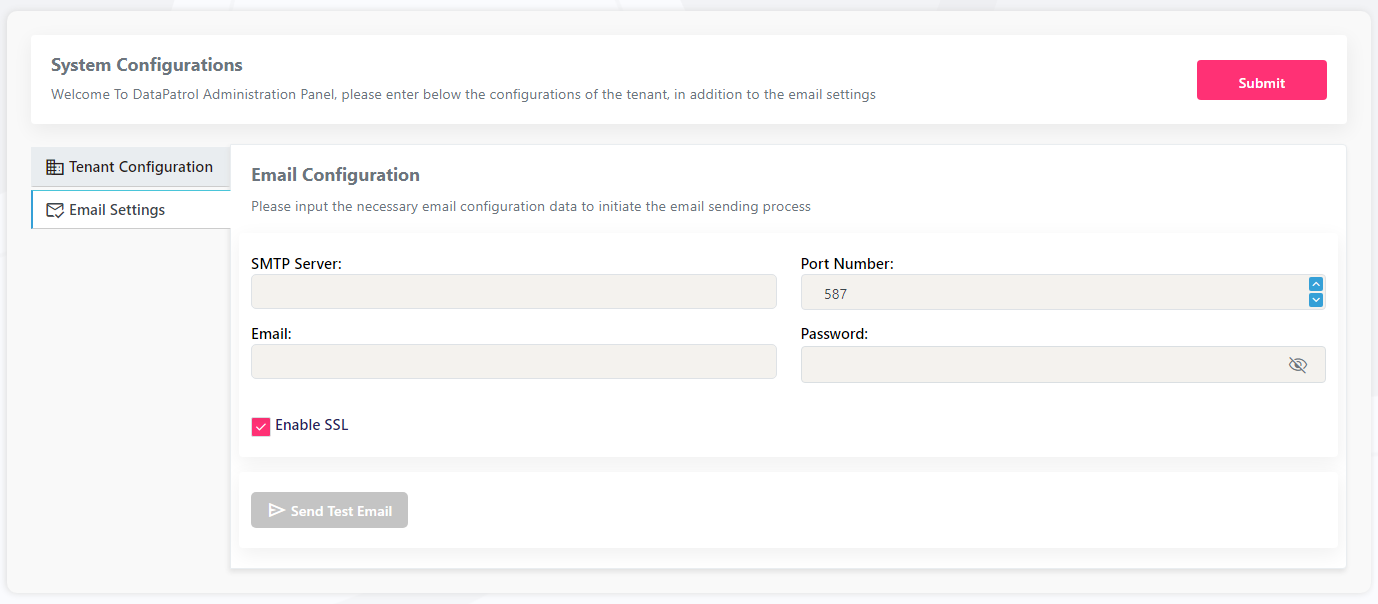Show the password using the eye icon

click(x=1297, y=365)
